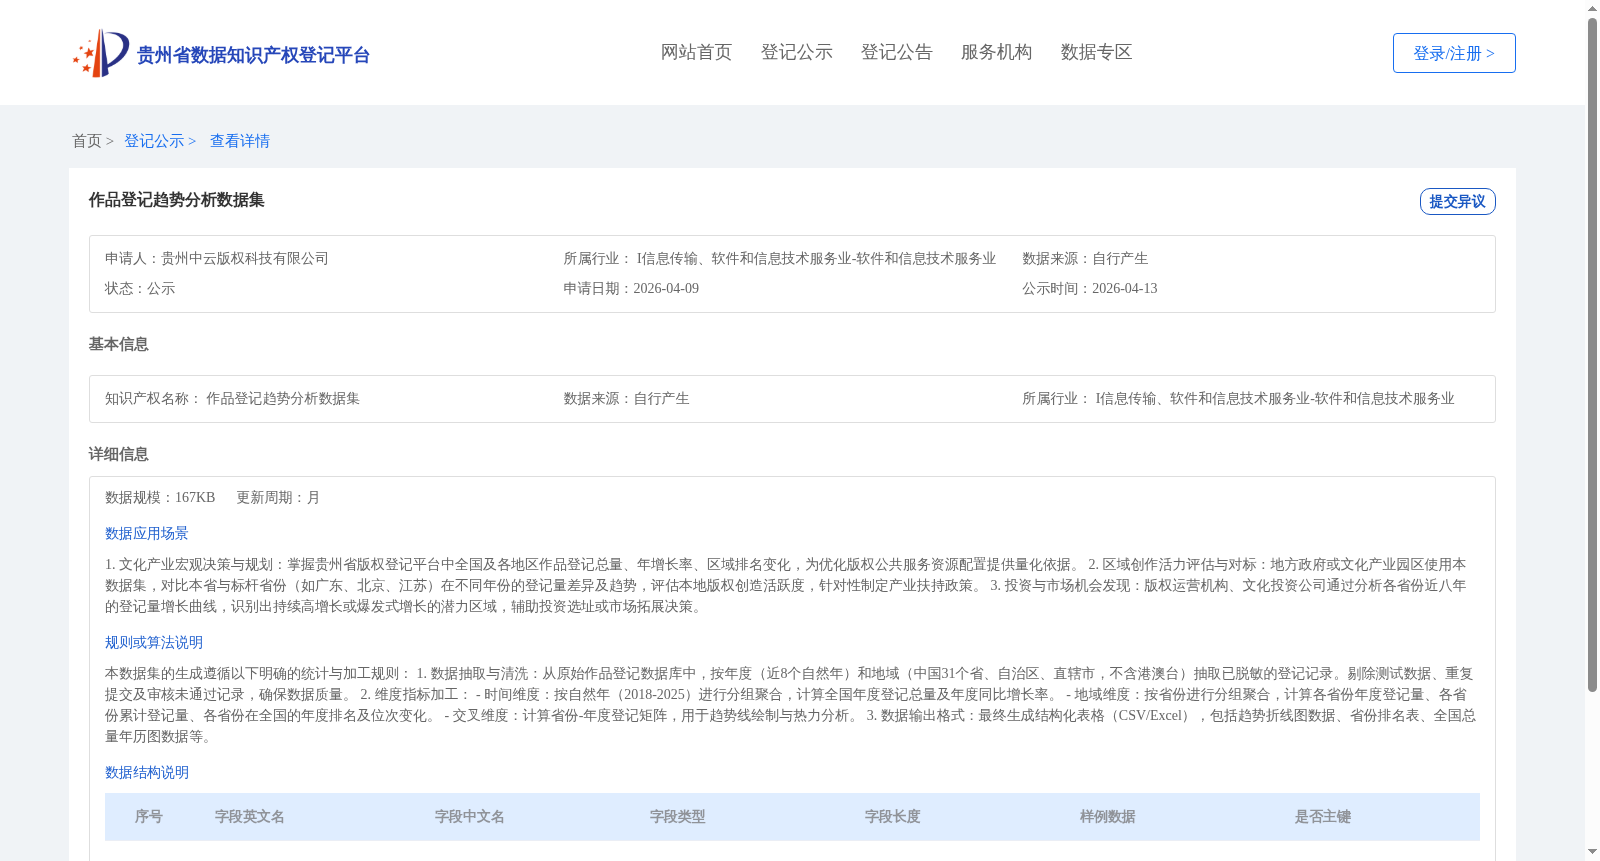The width and height of the screenshot is (1600, 861).
Task: Open the 网站首页 menu
Action: click(x=696, y=52)
